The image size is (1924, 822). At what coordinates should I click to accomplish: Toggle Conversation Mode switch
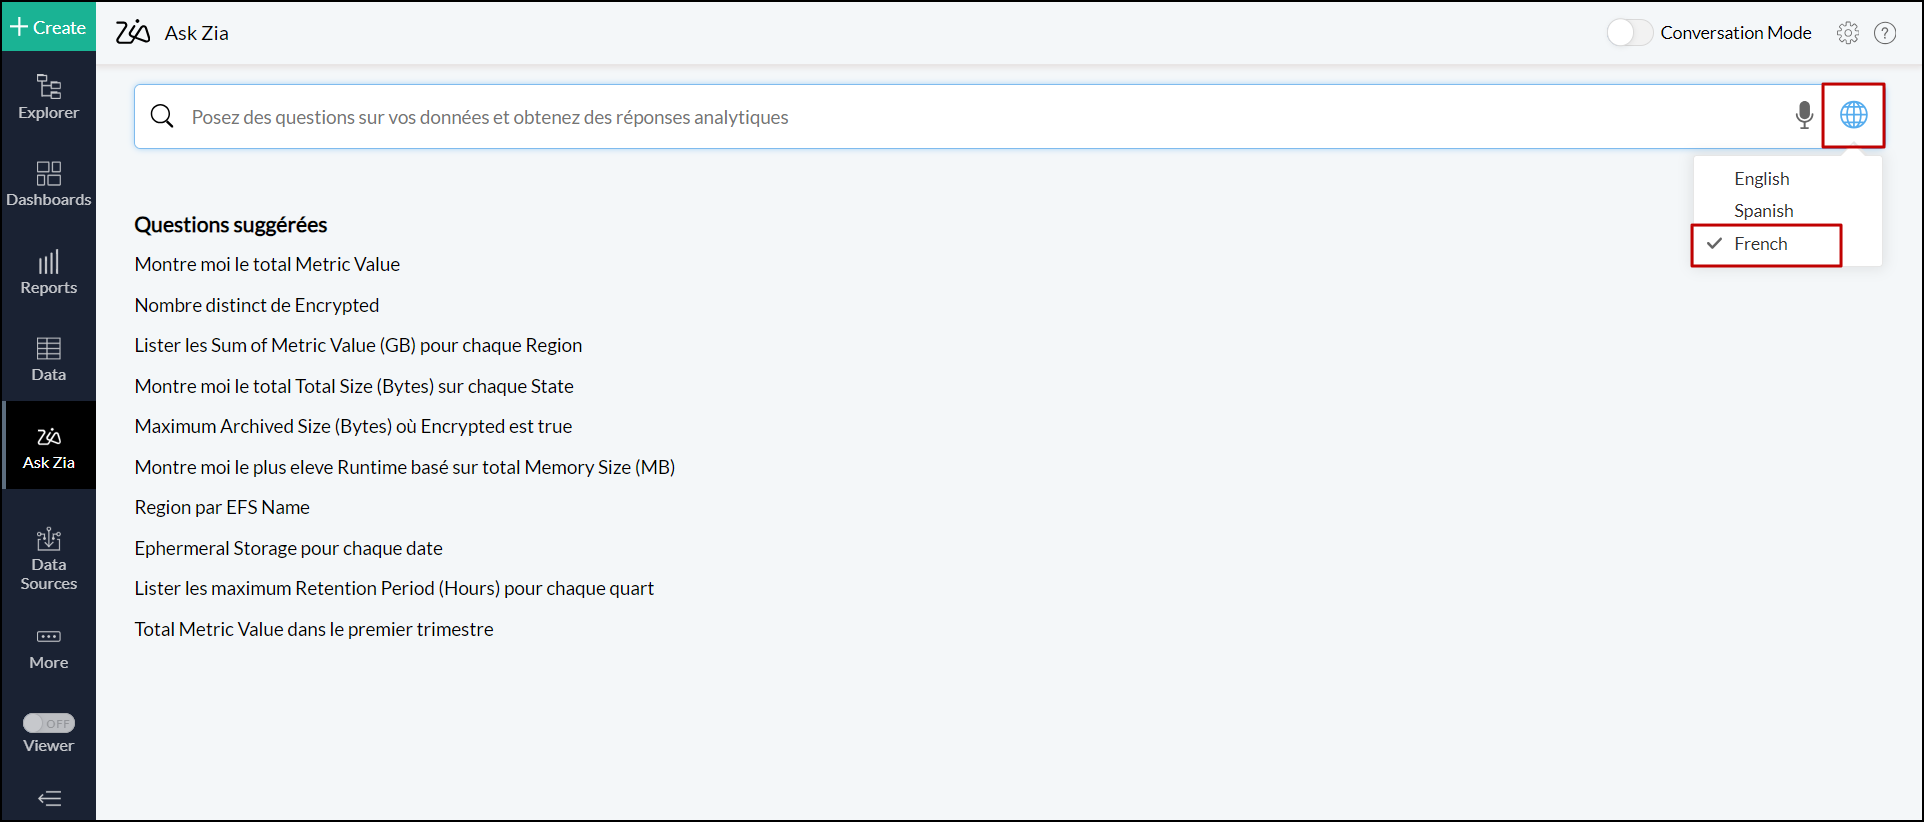(1628, 33)
